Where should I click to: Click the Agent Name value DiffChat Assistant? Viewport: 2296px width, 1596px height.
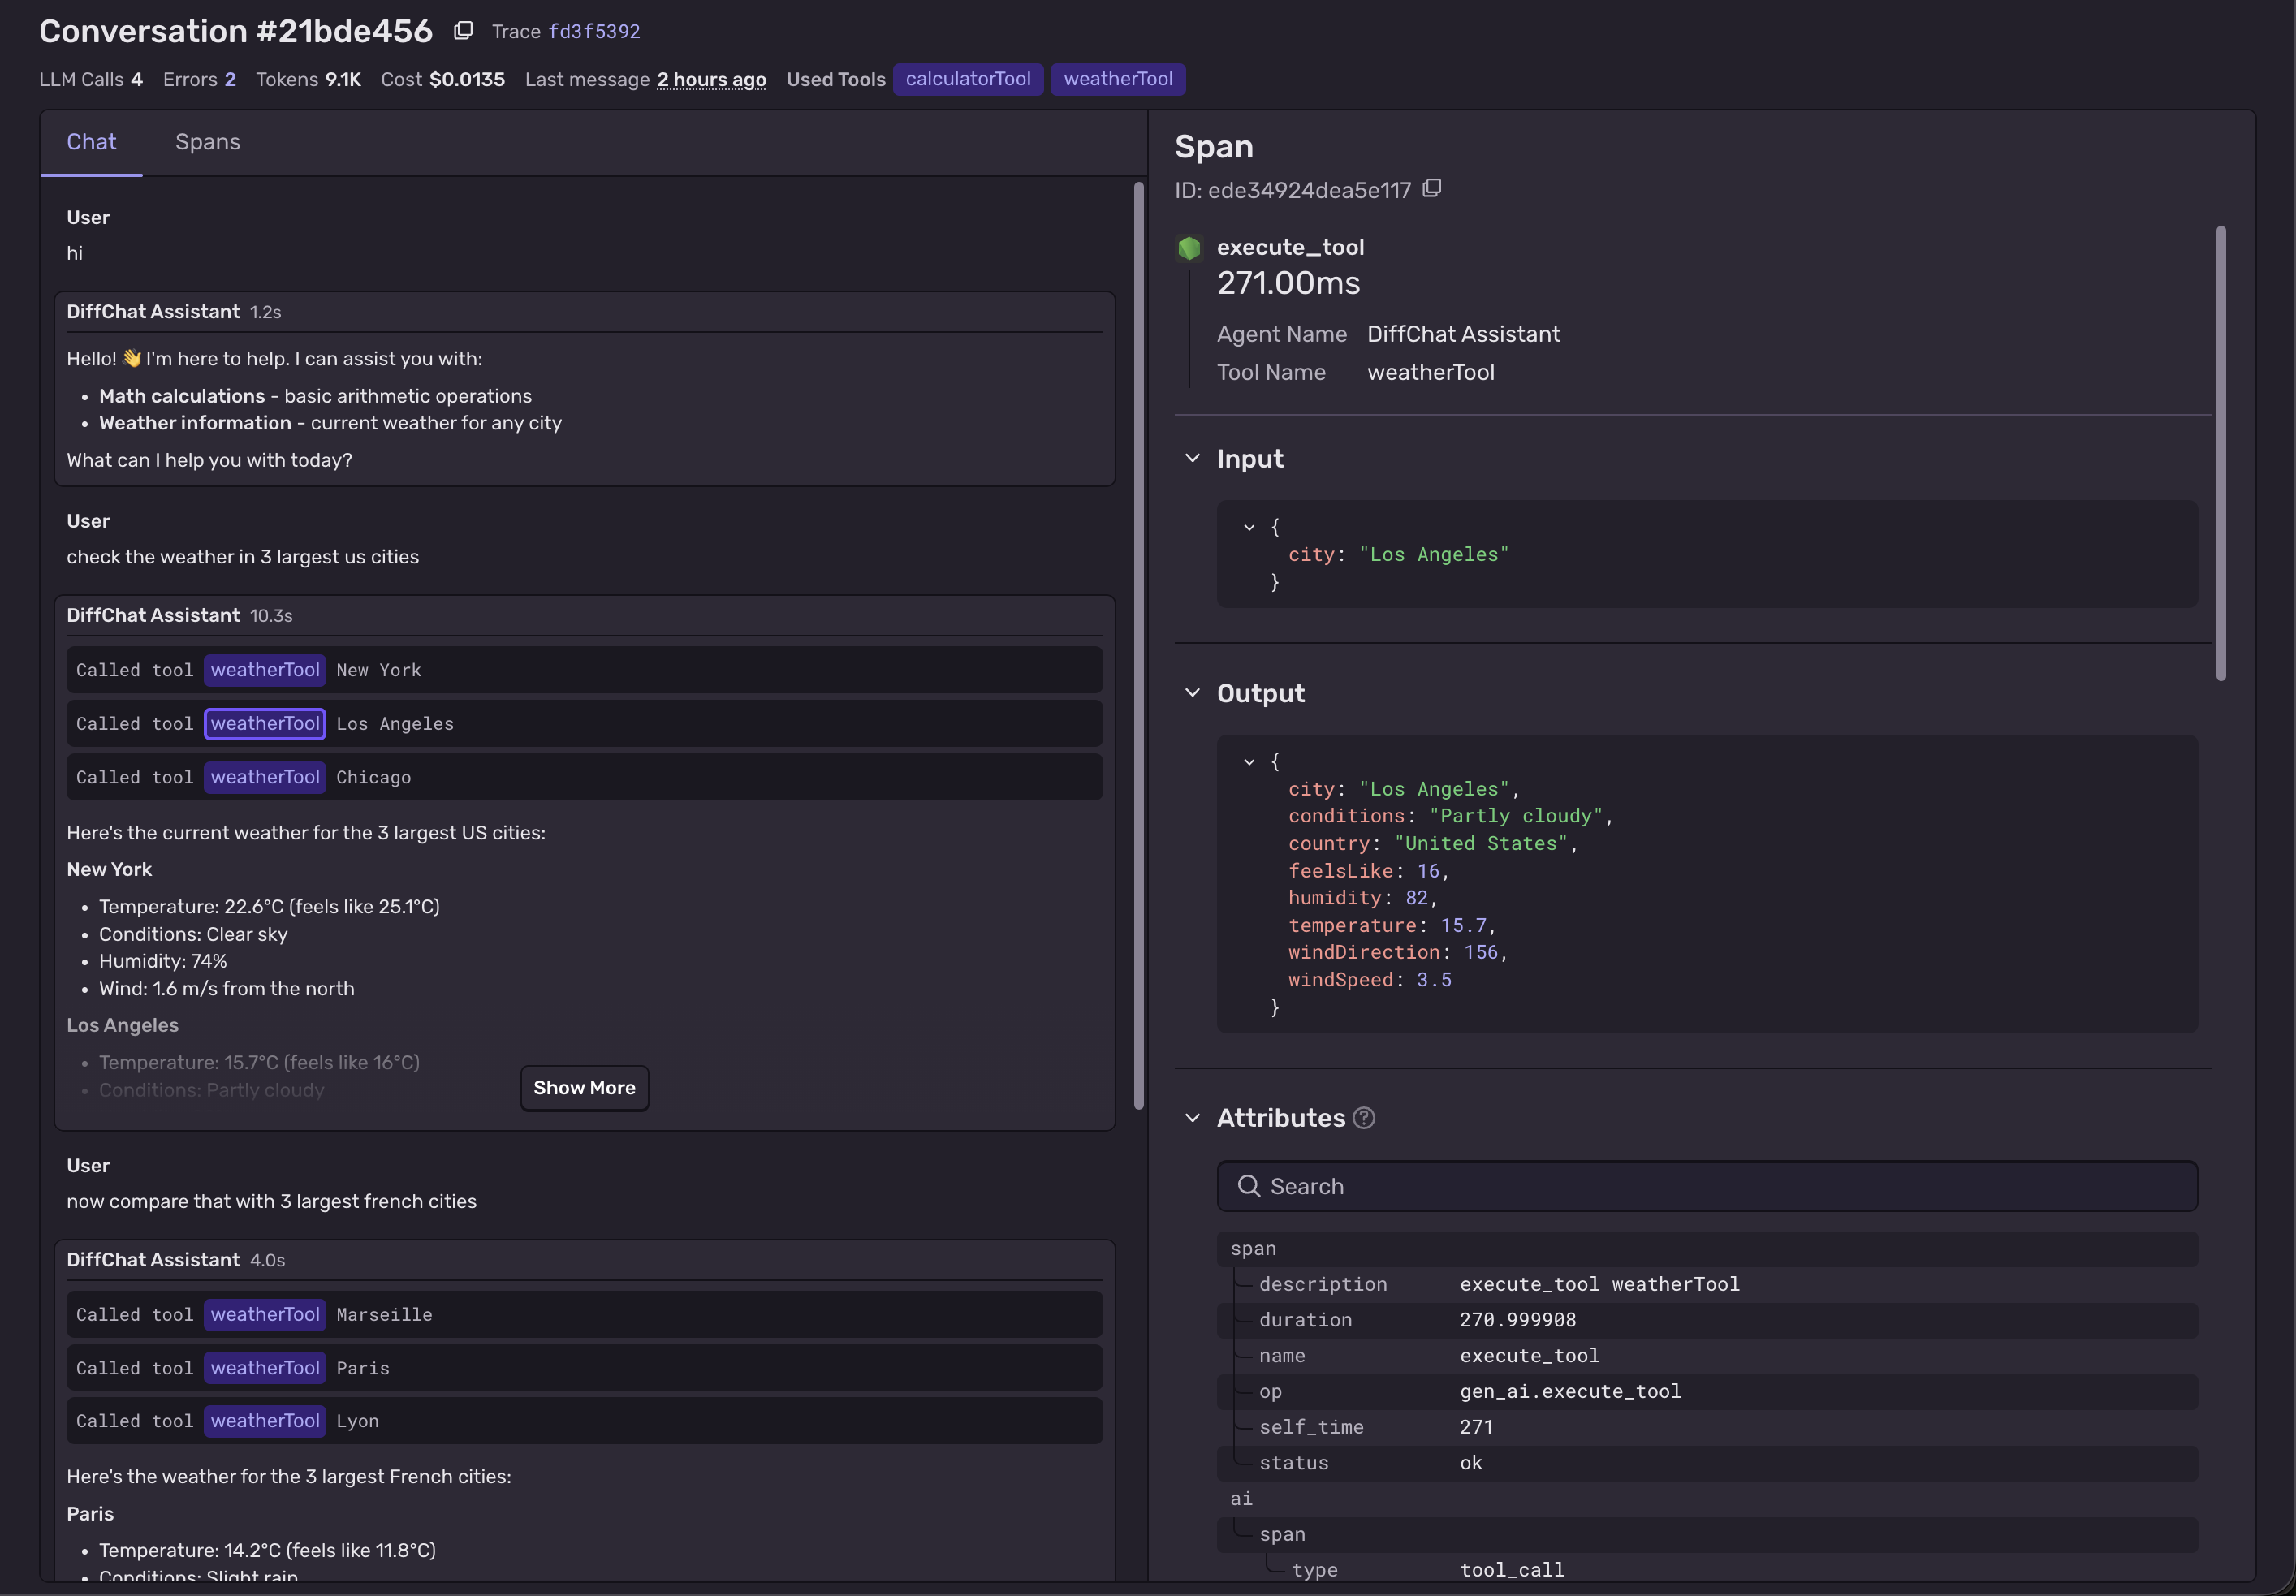pos(1463,334)
